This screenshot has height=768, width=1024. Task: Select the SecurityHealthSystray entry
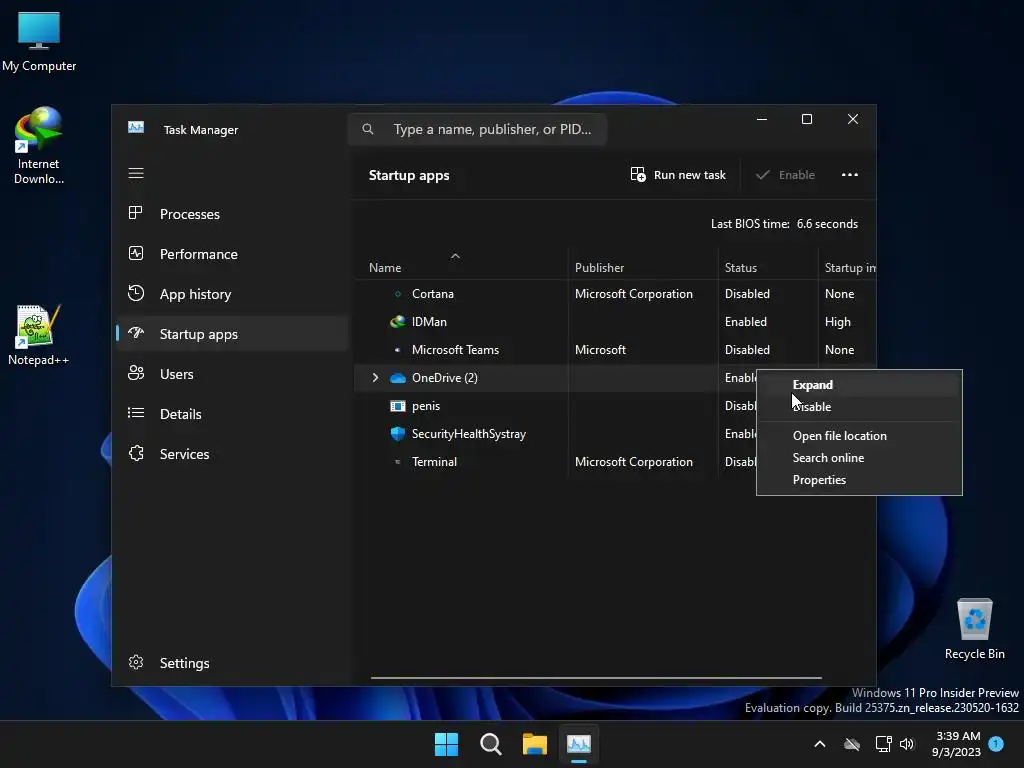555,434
